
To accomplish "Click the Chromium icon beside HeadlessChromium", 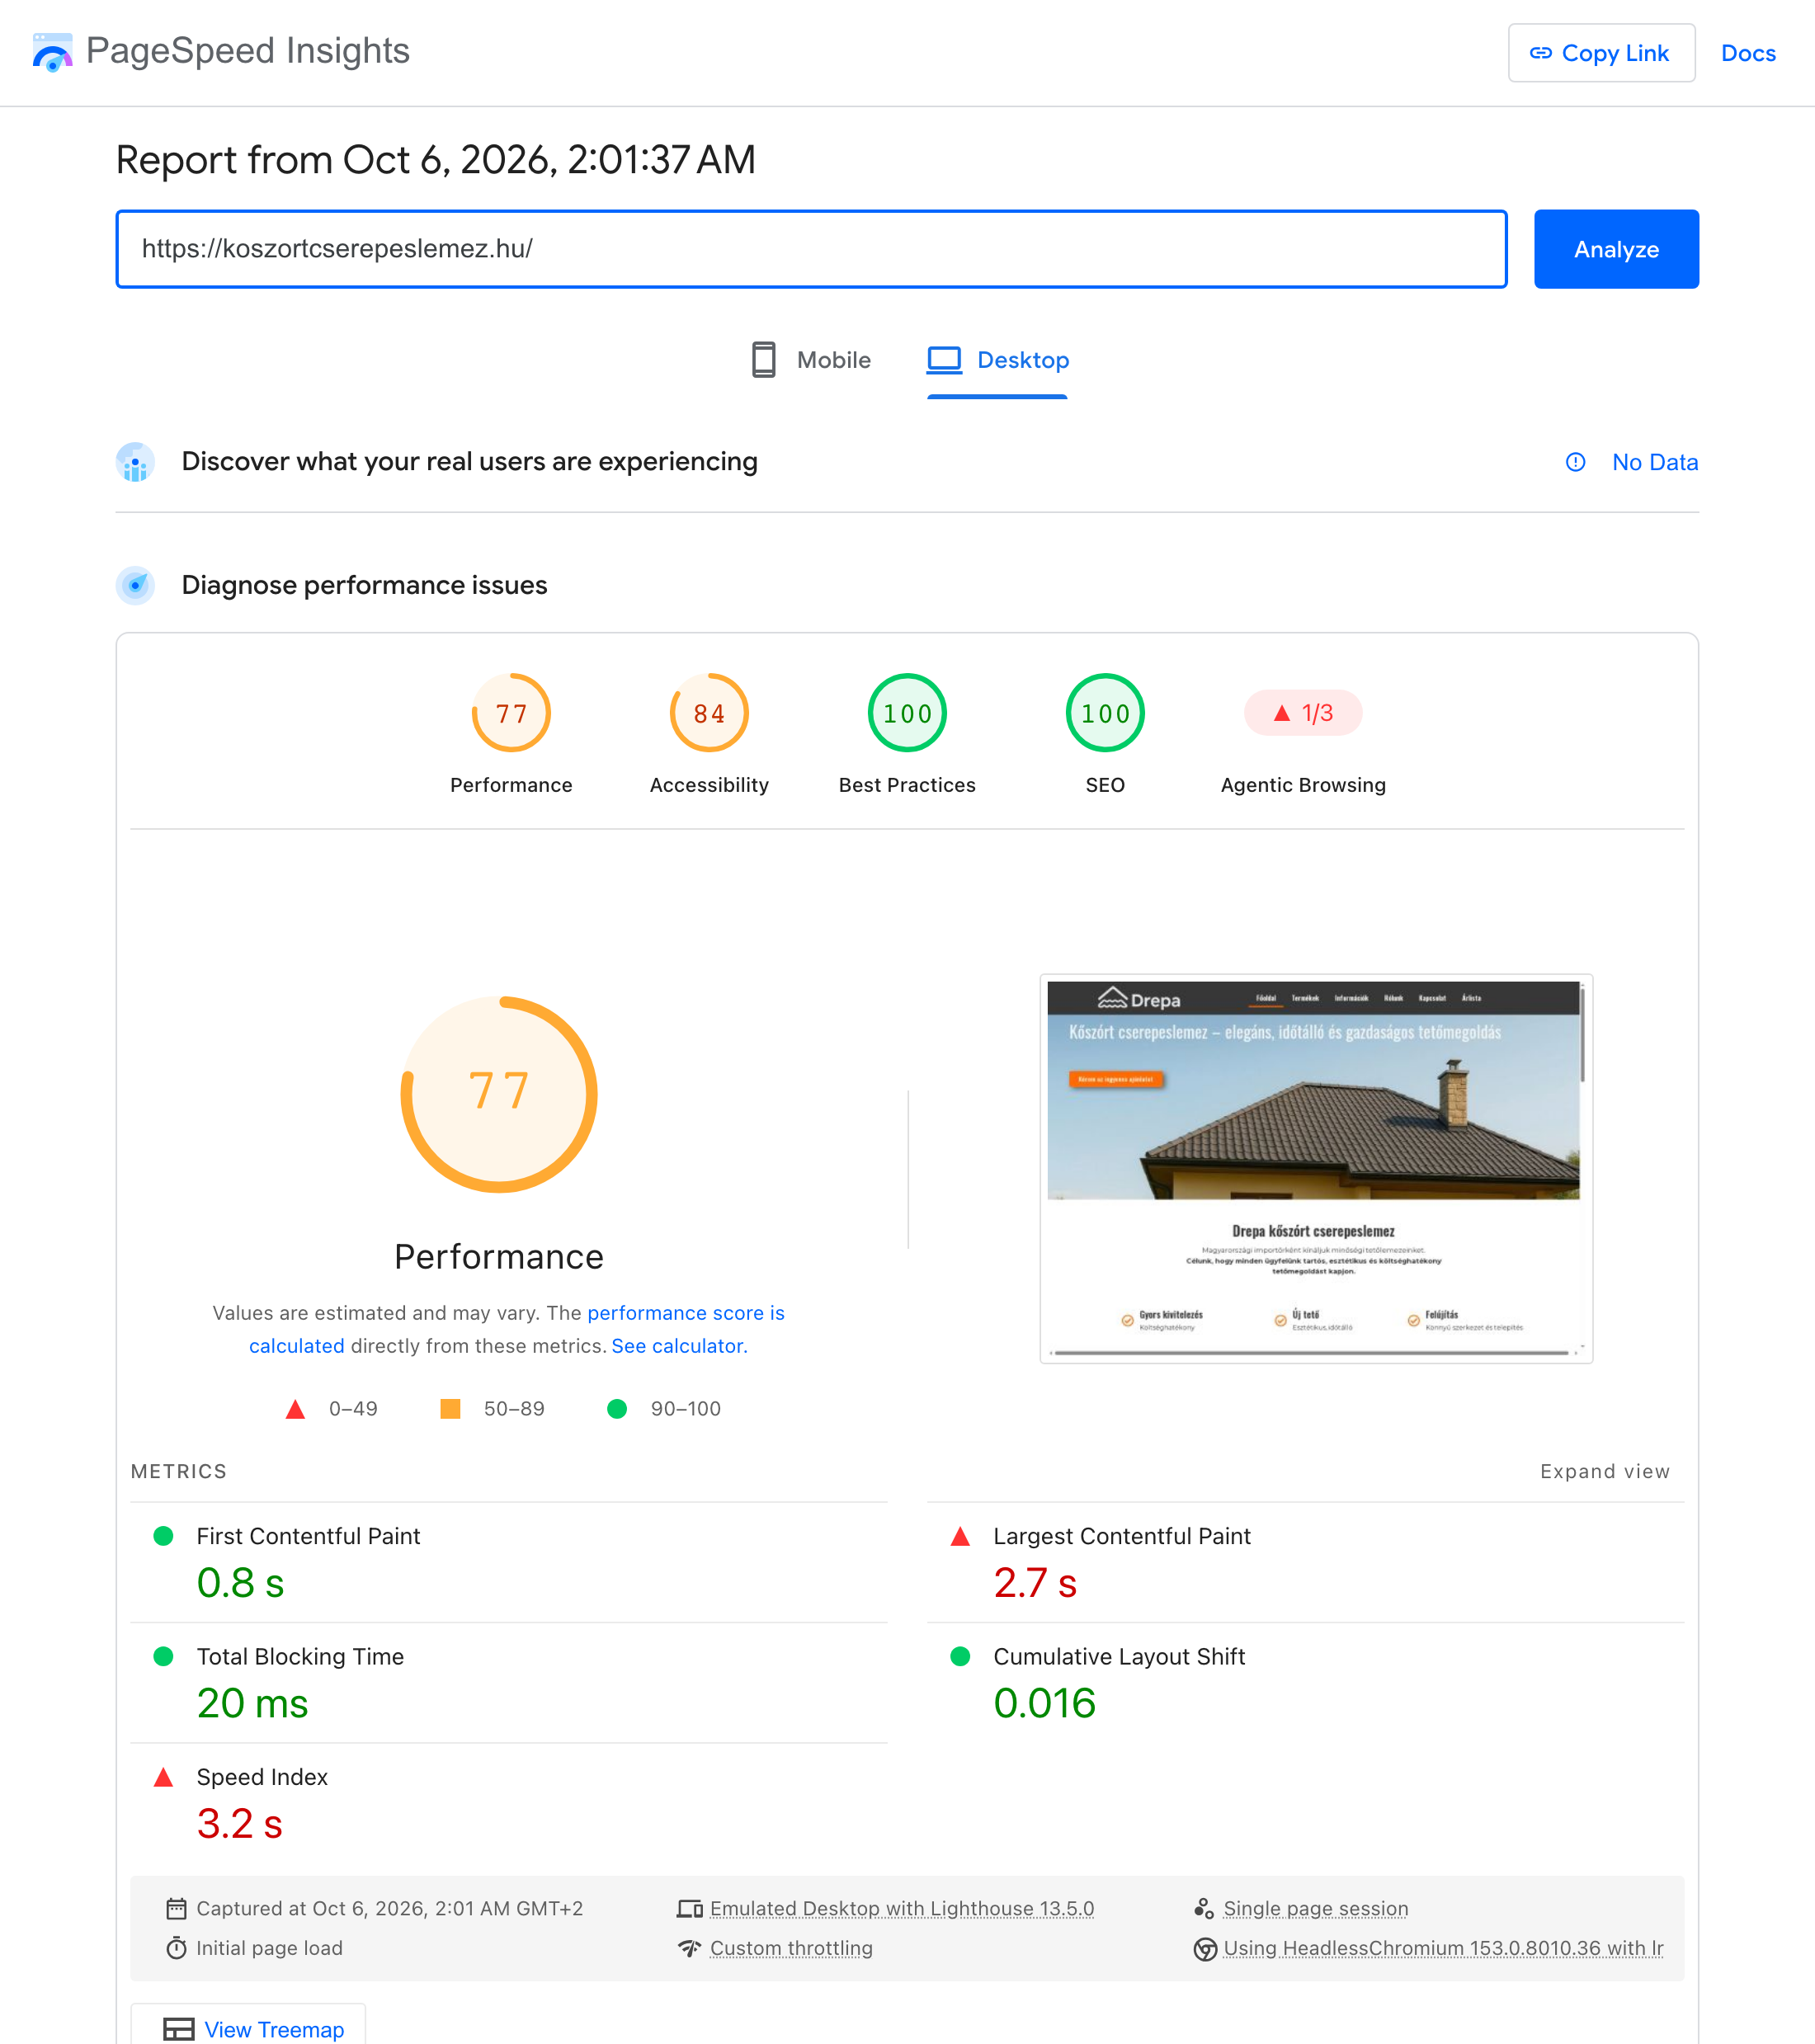I will click(1205, 1949).
